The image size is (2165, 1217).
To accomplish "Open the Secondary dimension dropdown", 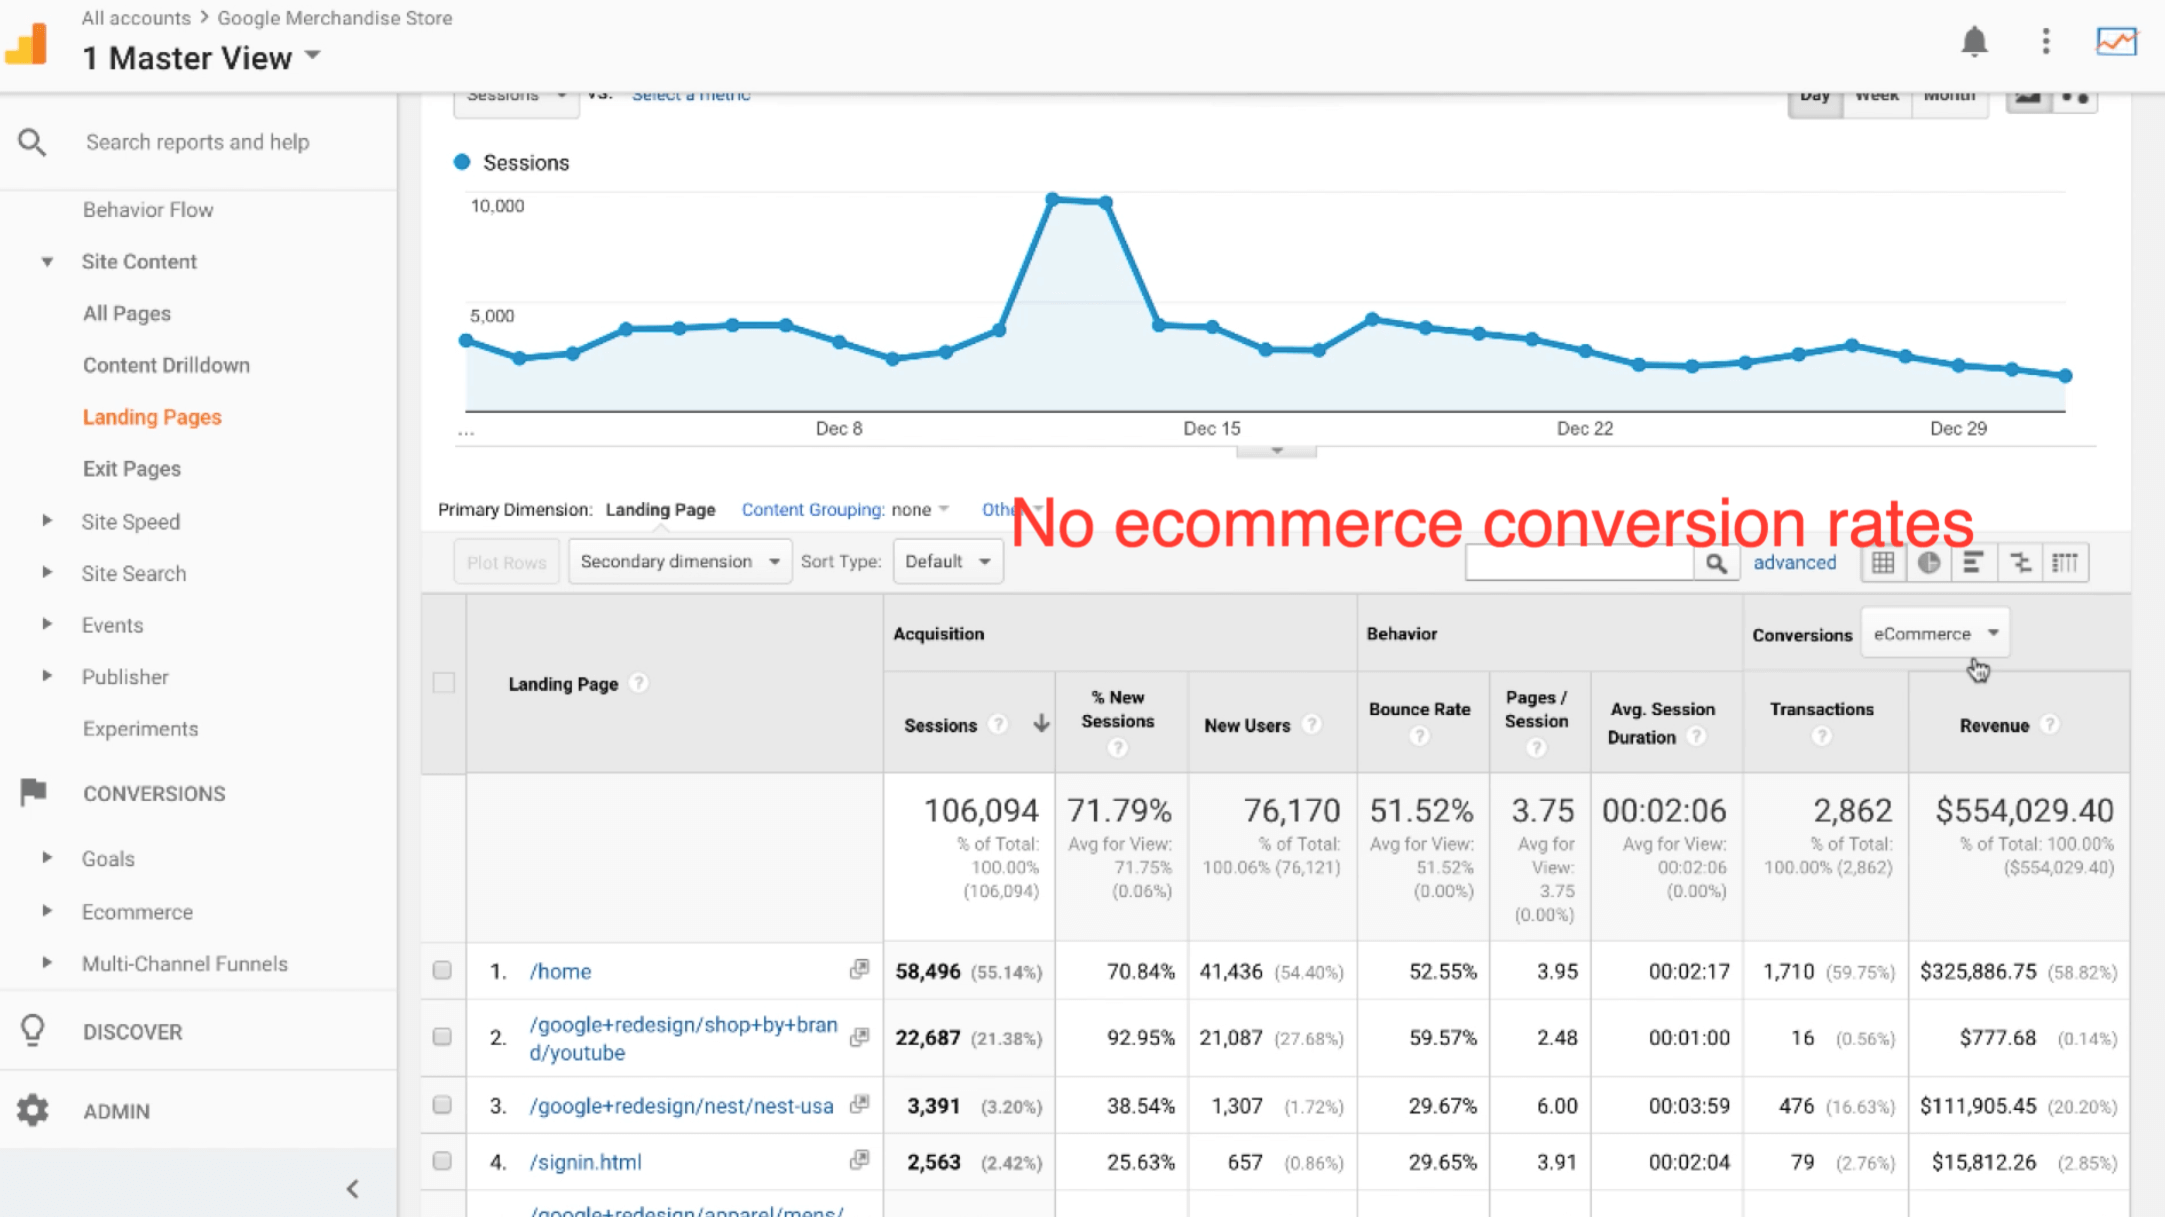I will (x=677, y=561).
